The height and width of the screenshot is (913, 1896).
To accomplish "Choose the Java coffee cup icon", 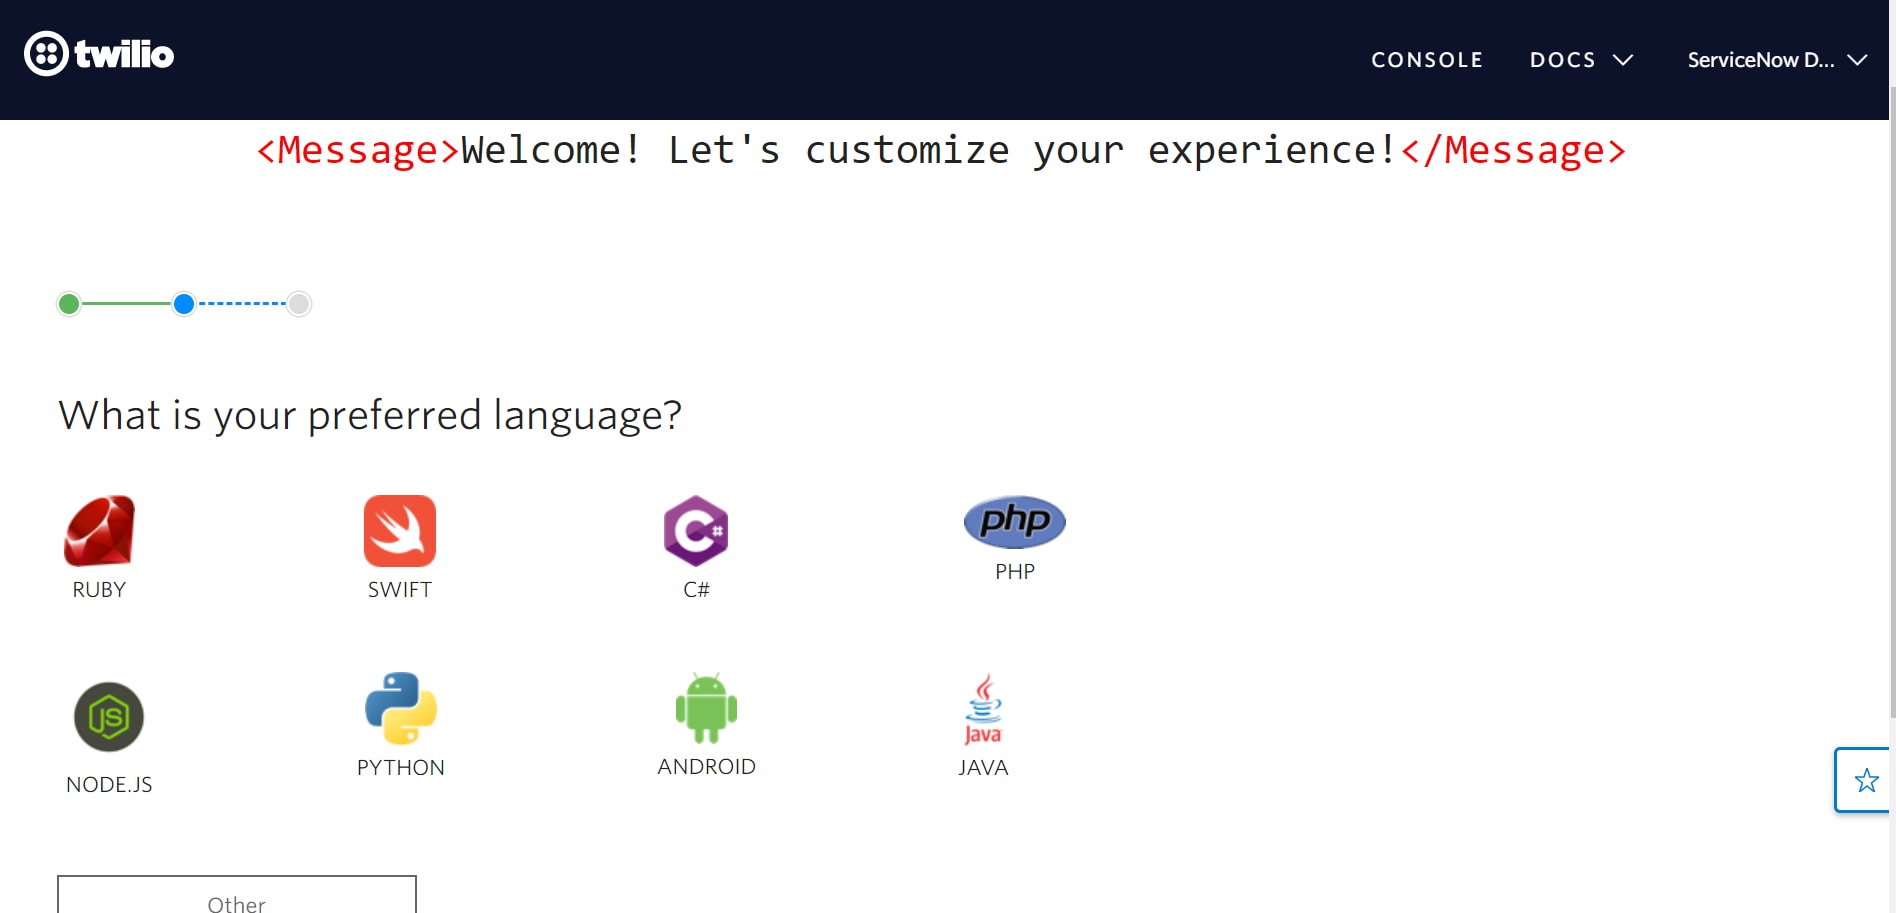I will (x=983, y=709).
